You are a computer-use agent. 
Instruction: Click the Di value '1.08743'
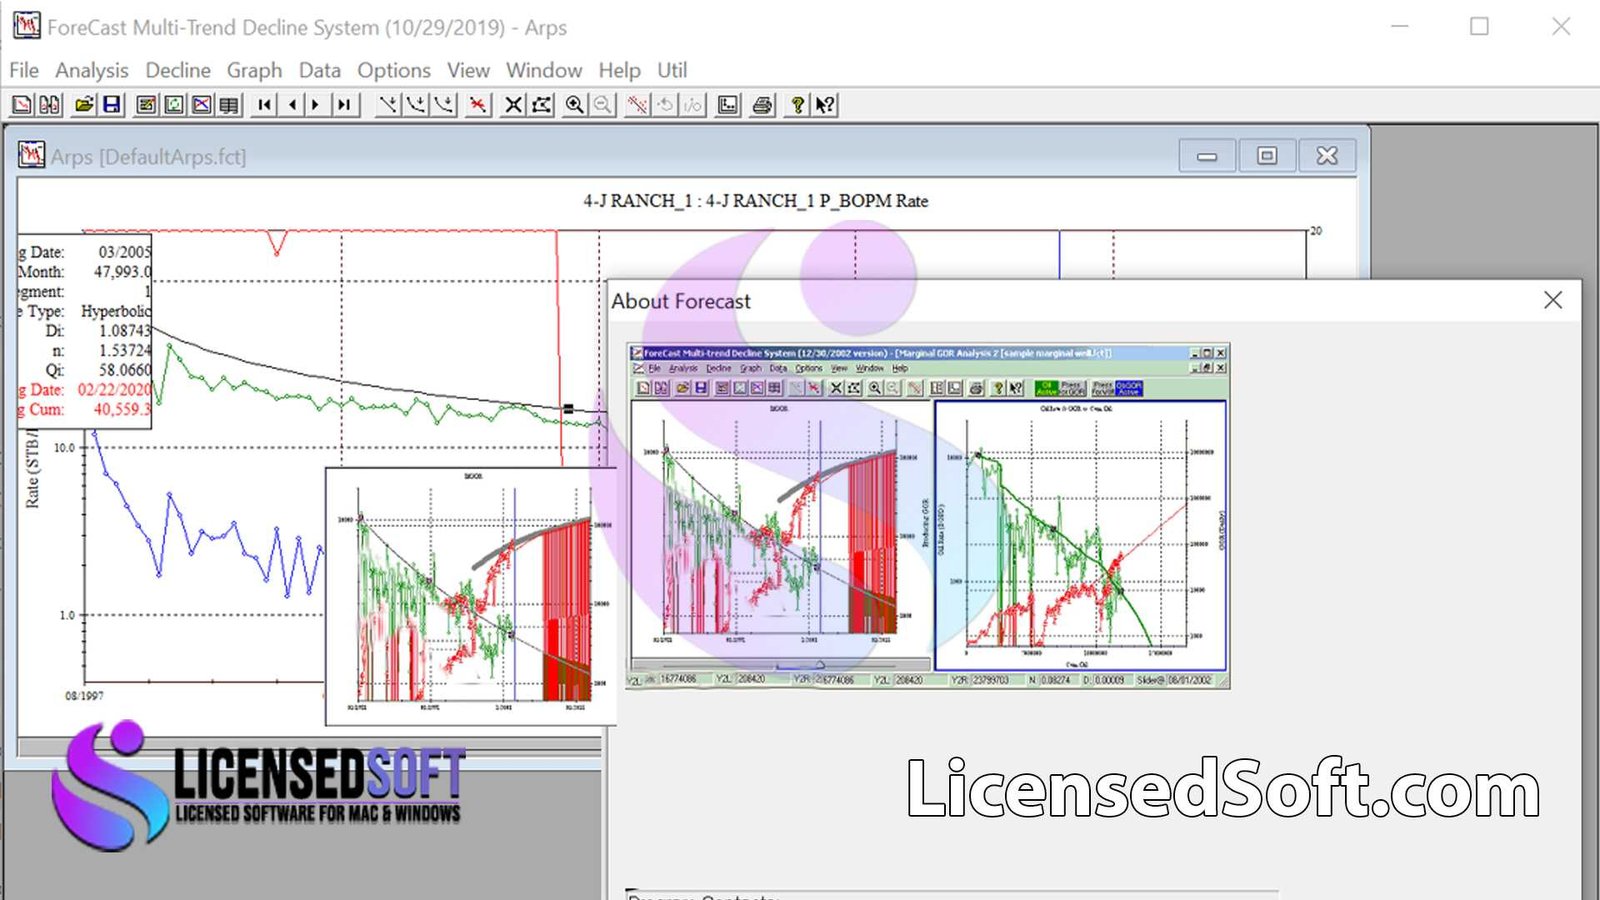click(x=124, y=331)
